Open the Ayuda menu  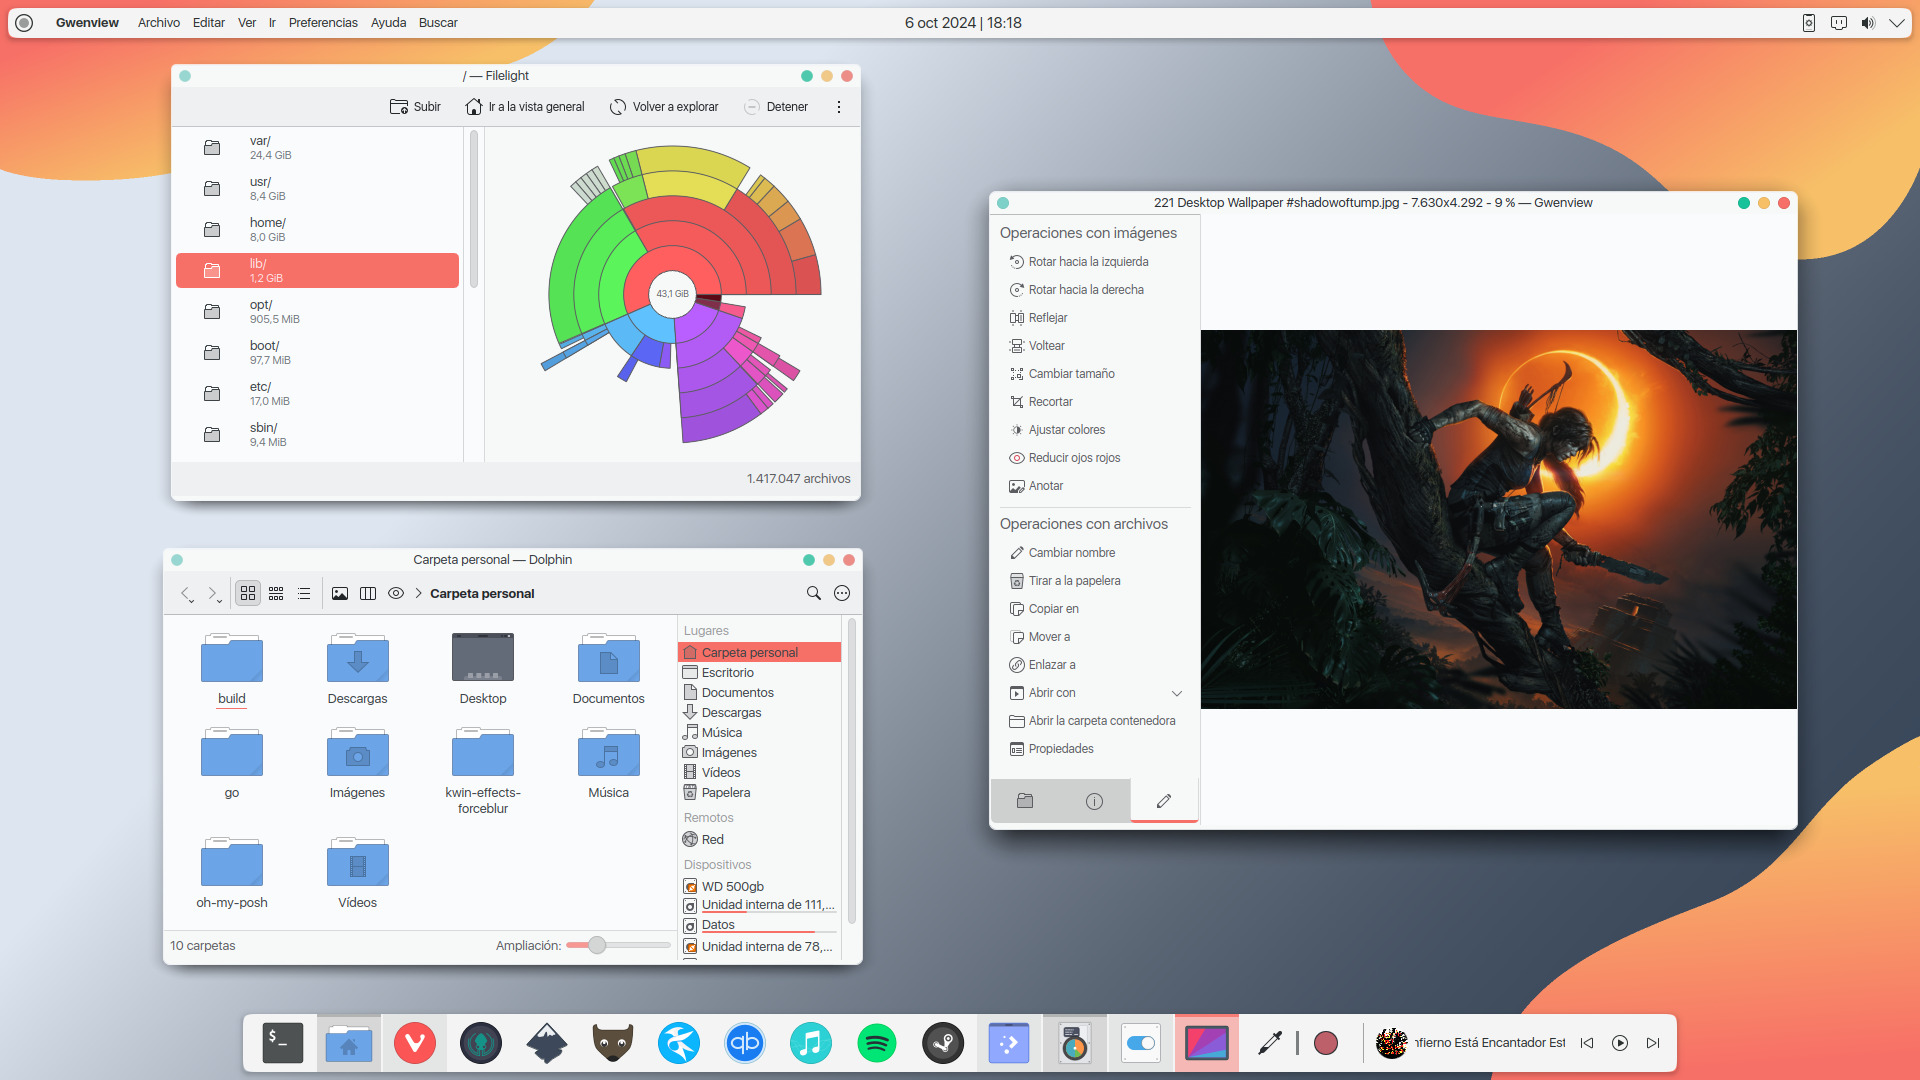[x=388, y=23]
